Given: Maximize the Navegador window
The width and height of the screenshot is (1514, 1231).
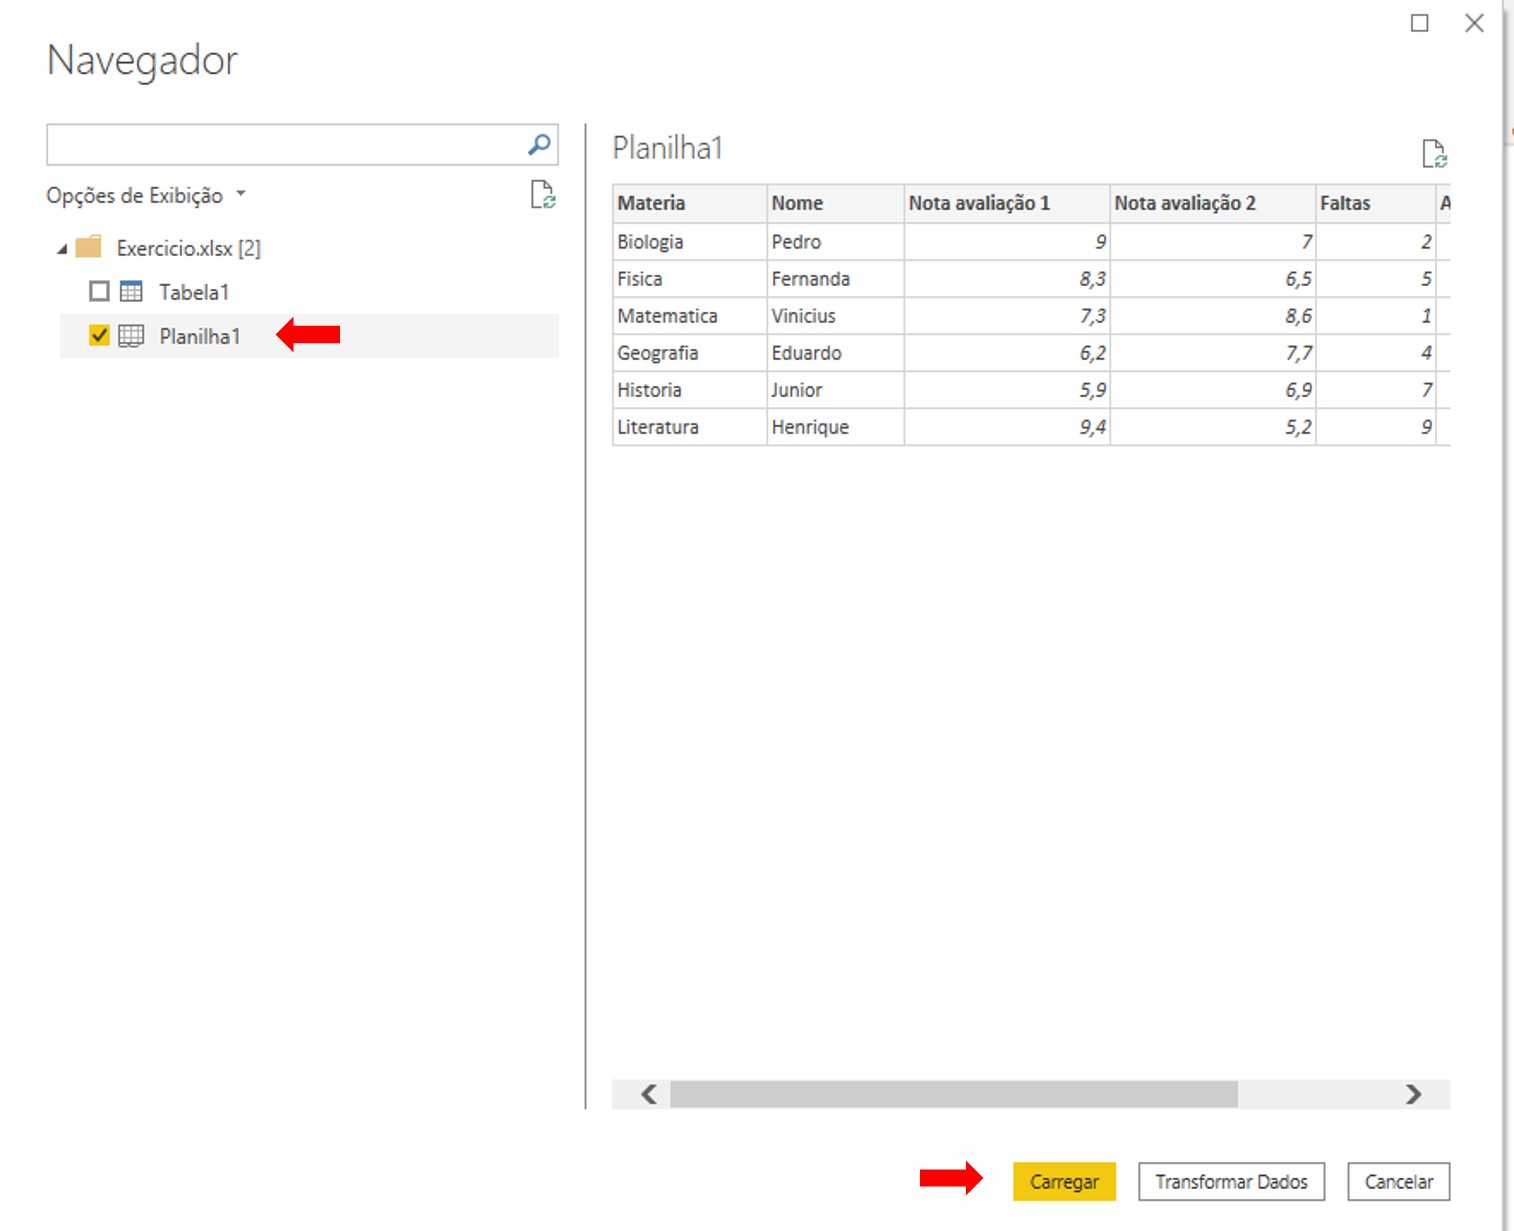Looking at the screenshot, I should click(1420, 23).
